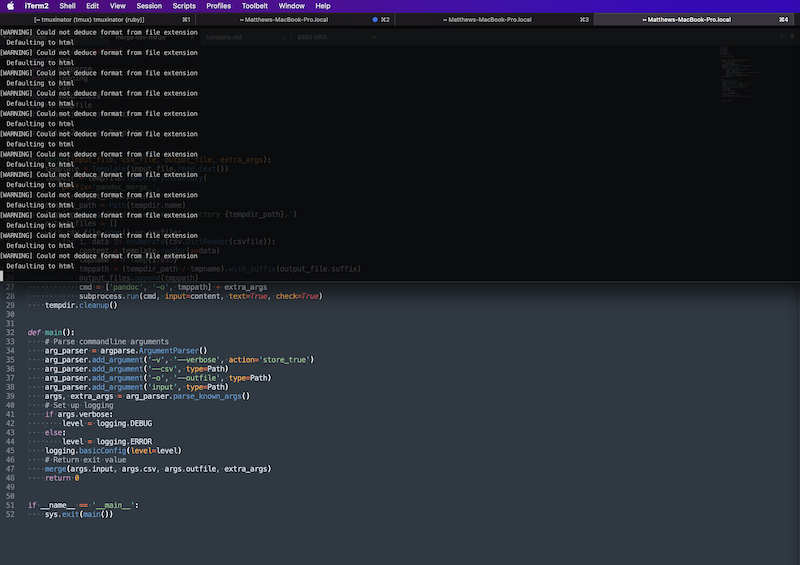Screen dimensions: 800x565
Task: Open the Edit menu
Action: point(92,6)
